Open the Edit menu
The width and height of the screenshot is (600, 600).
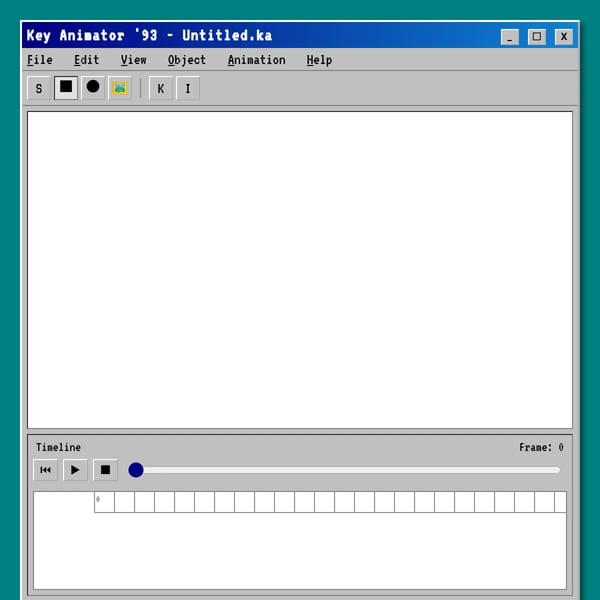pyautogui.click(x=86, y=60)
